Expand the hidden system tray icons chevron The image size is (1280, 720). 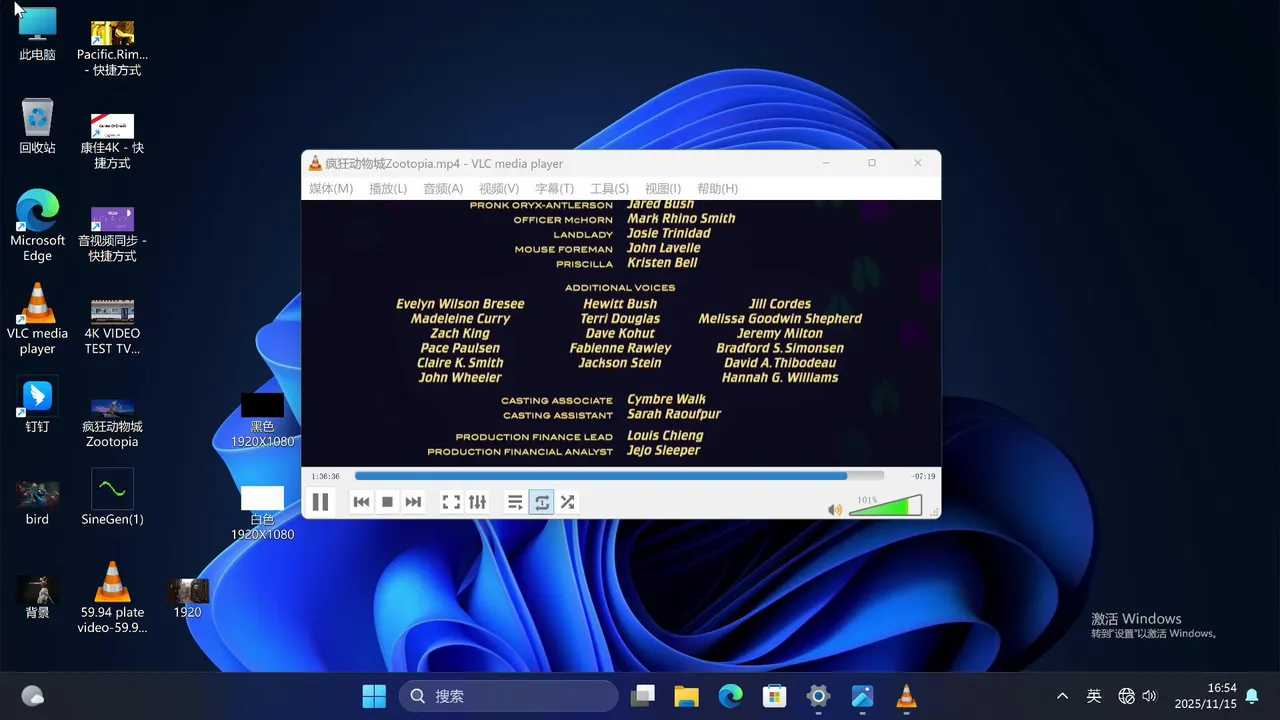click(x=1062, y=696)
